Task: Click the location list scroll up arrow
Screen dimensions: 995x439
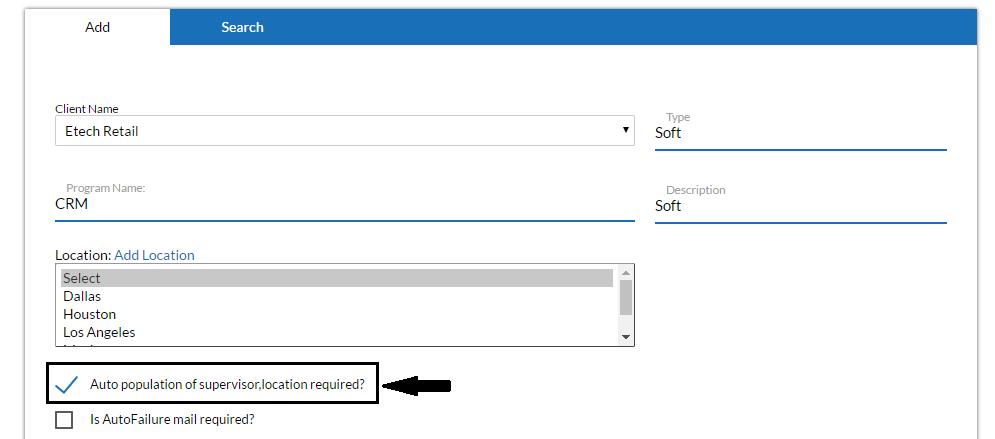Action: [626, 273]
